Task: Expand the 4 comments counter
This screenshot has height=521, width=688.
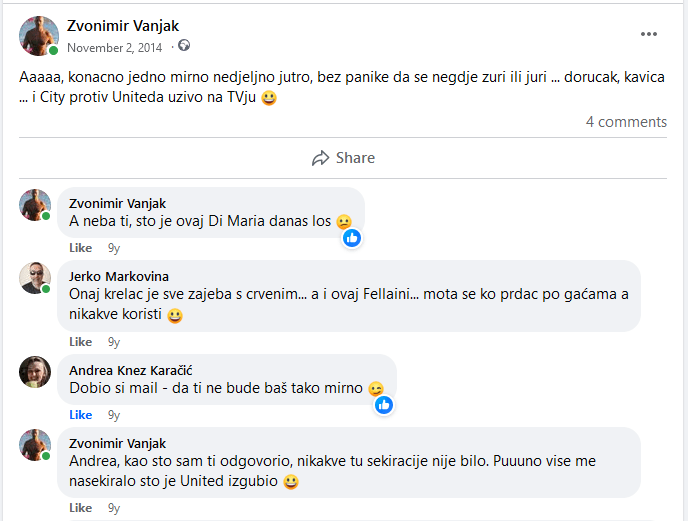Action: click(626, 122)
